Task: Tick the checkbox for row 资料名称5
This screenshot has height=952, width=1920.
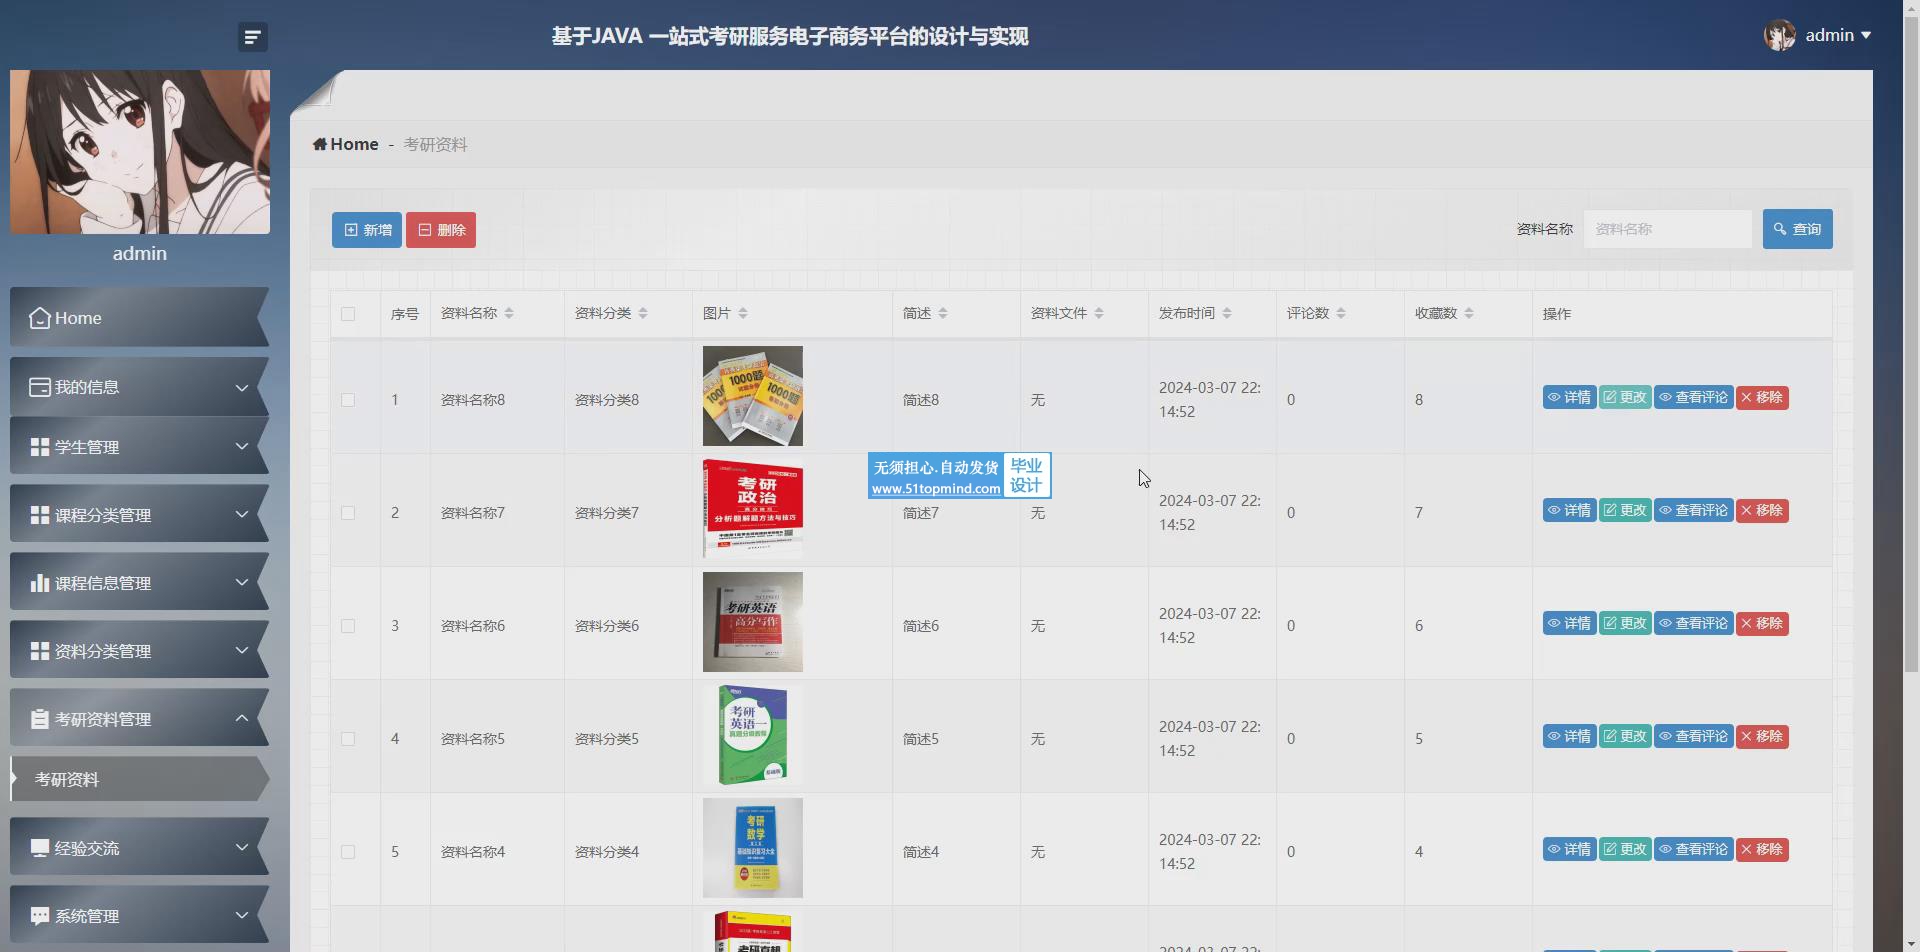Action: pyautogui.click(x=348, y=739)
